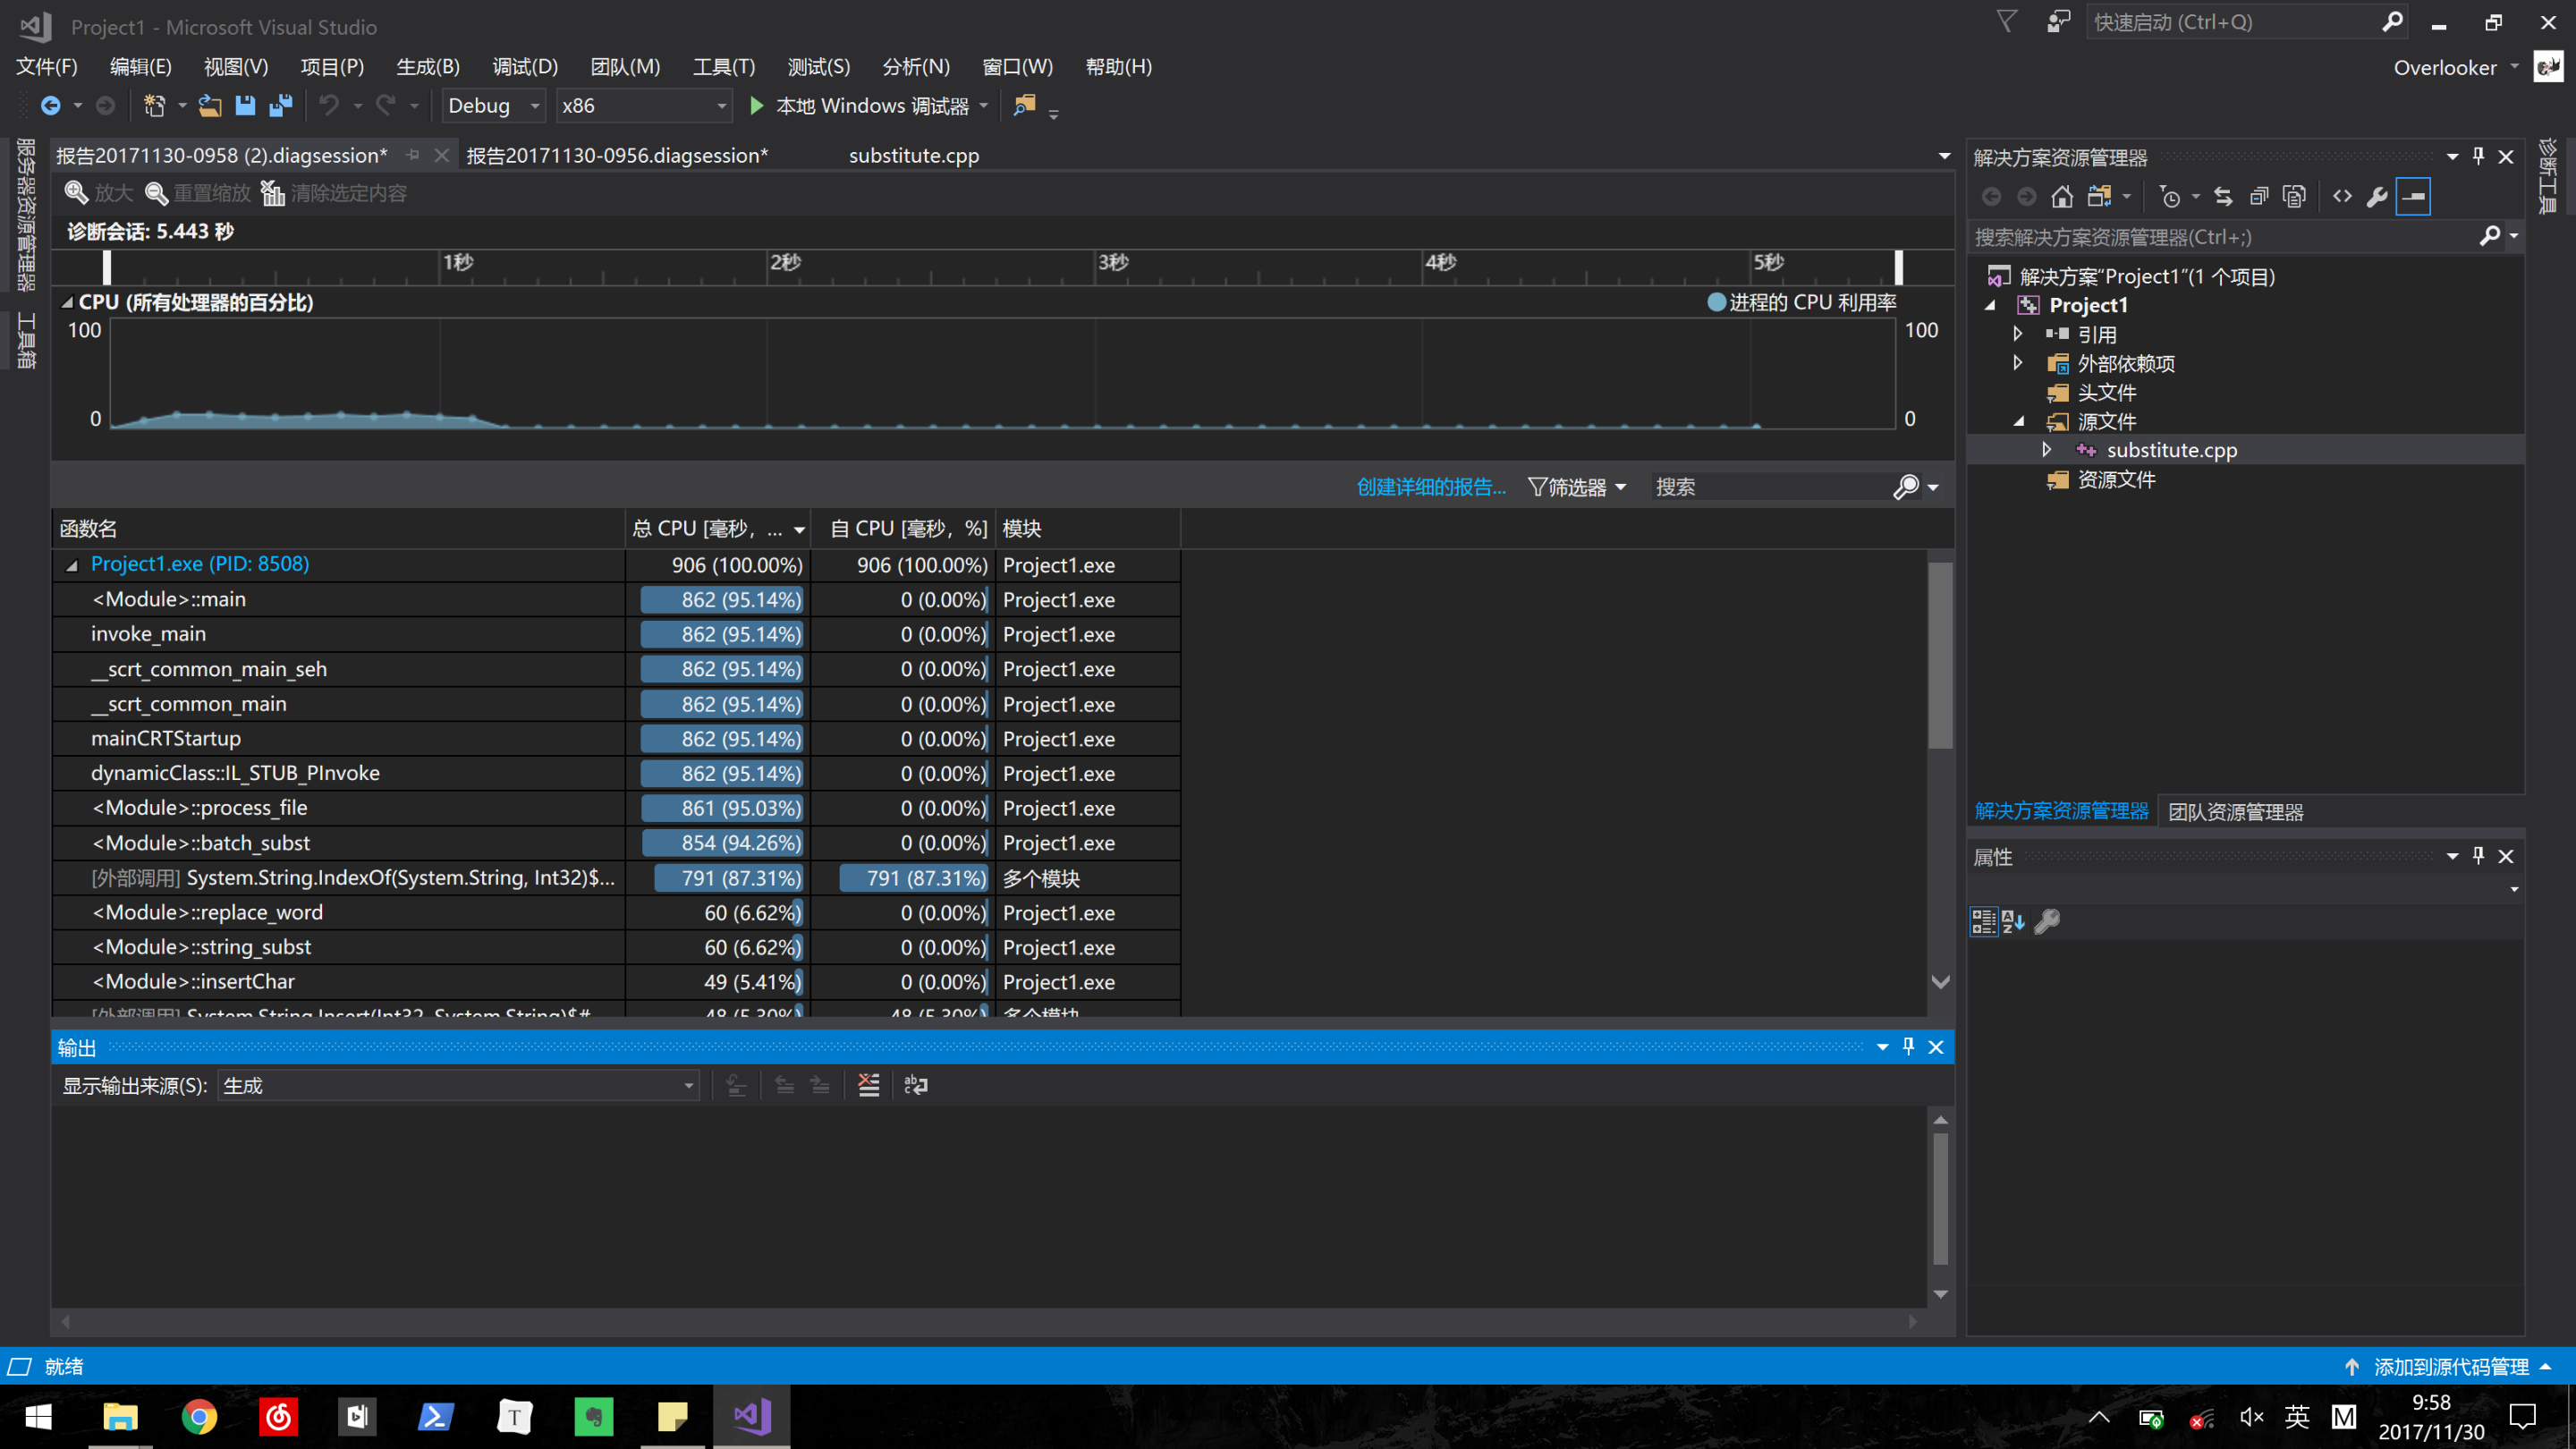This screenshot has height=1449, width=2576.
Task: Click the clear all output icon
Action: [869, 1085]
